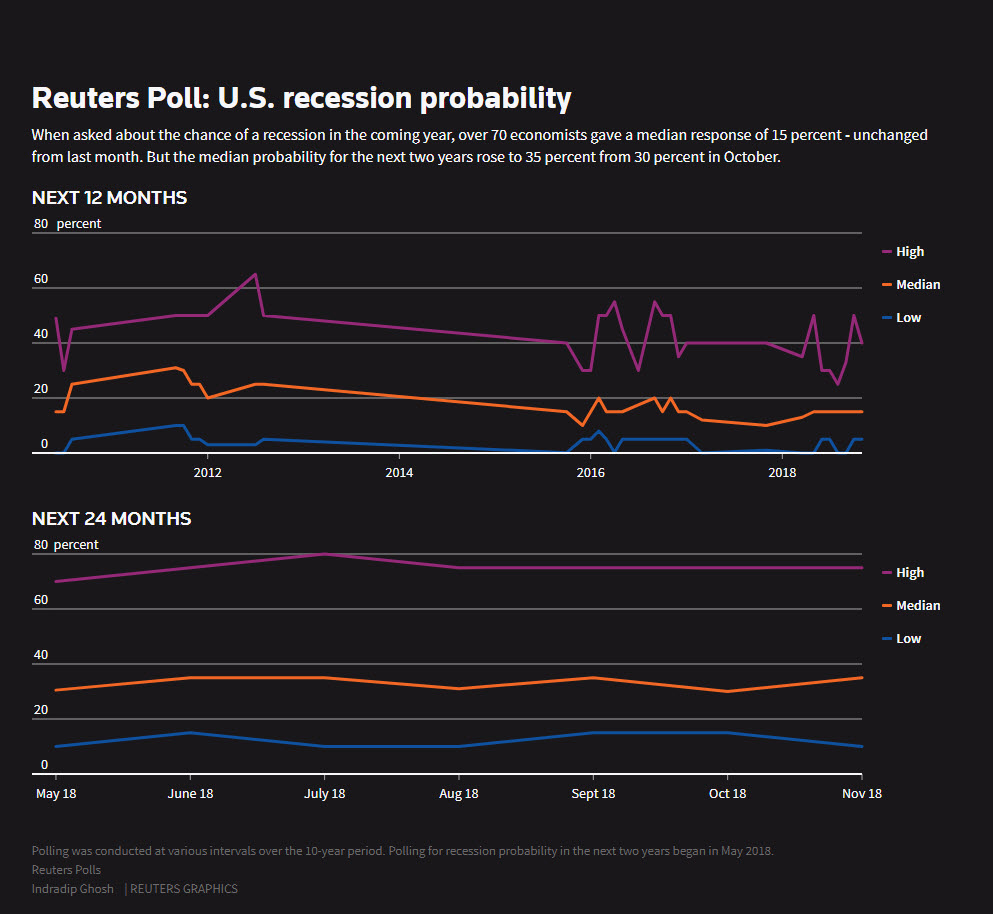The image size is (993, 914).
Task: Click the 2016 x-axis year label
Action: [591, 472]
